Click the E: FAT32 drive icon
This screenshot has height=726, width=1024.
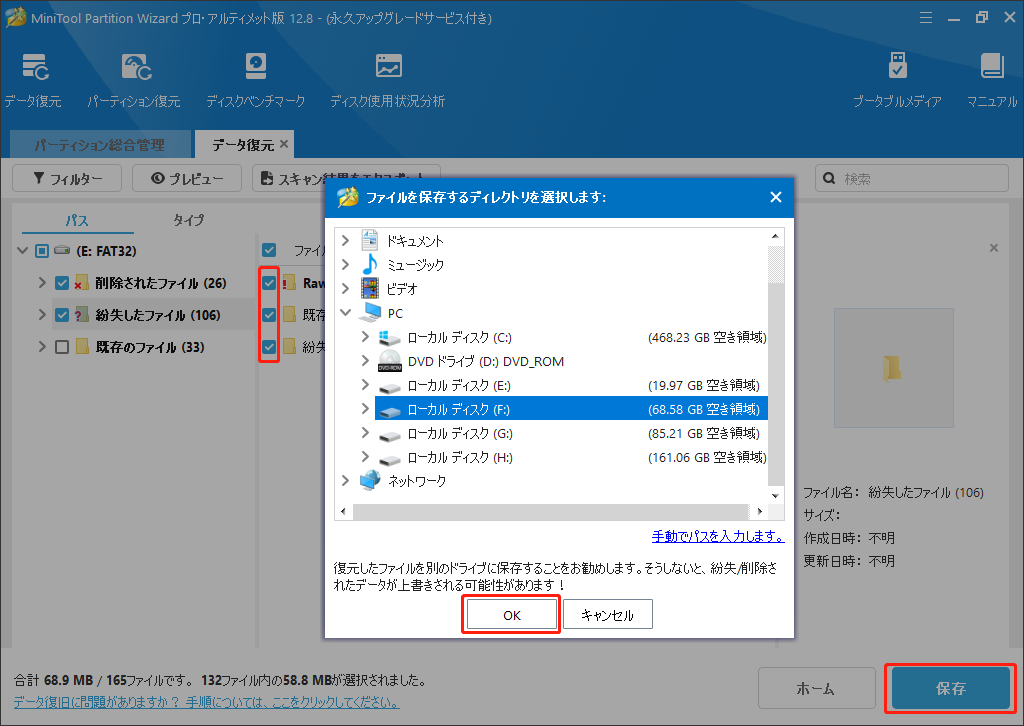(x=62, y=251)
